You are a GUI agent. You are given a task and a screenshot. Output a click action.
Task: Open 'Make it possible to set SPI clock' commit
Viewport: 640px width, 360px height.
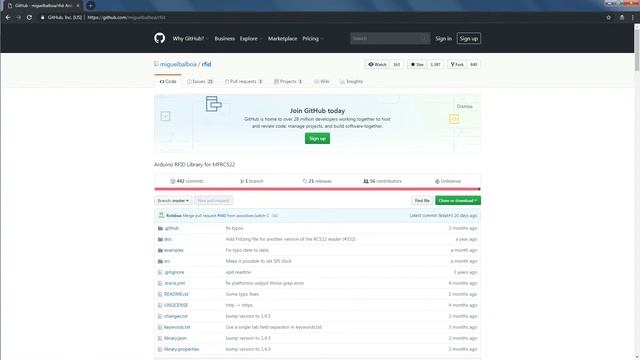258,261
